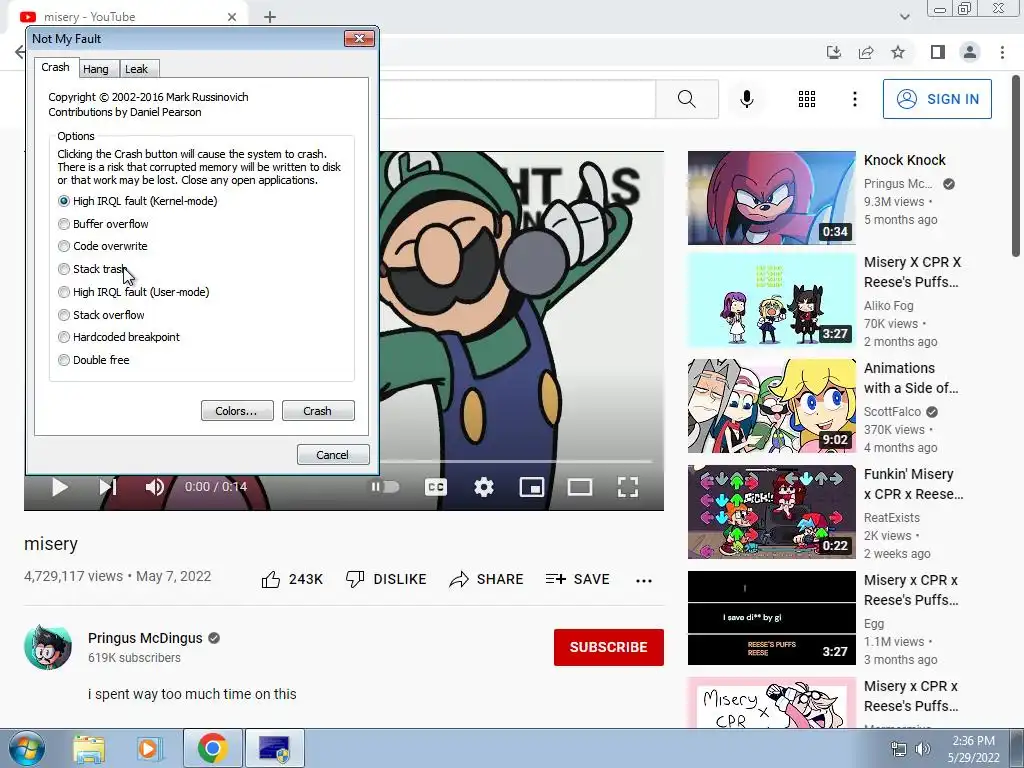This screenshot has height=768, width=1024.
Task: Enable miniplayer mode
Action: pos(532,487)
